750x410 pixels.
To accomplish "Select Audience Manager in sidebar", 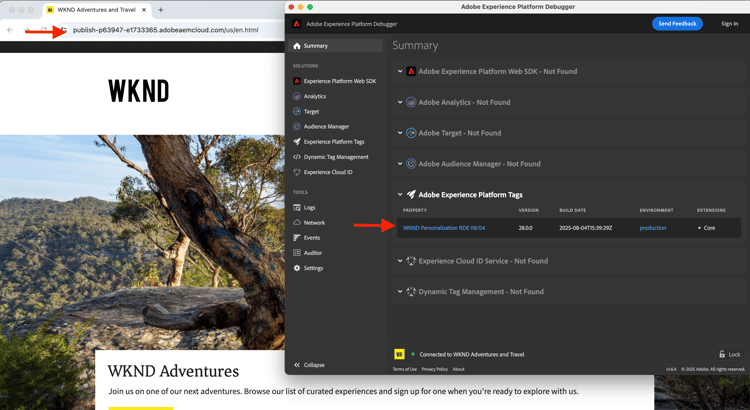I will (326, 127).
